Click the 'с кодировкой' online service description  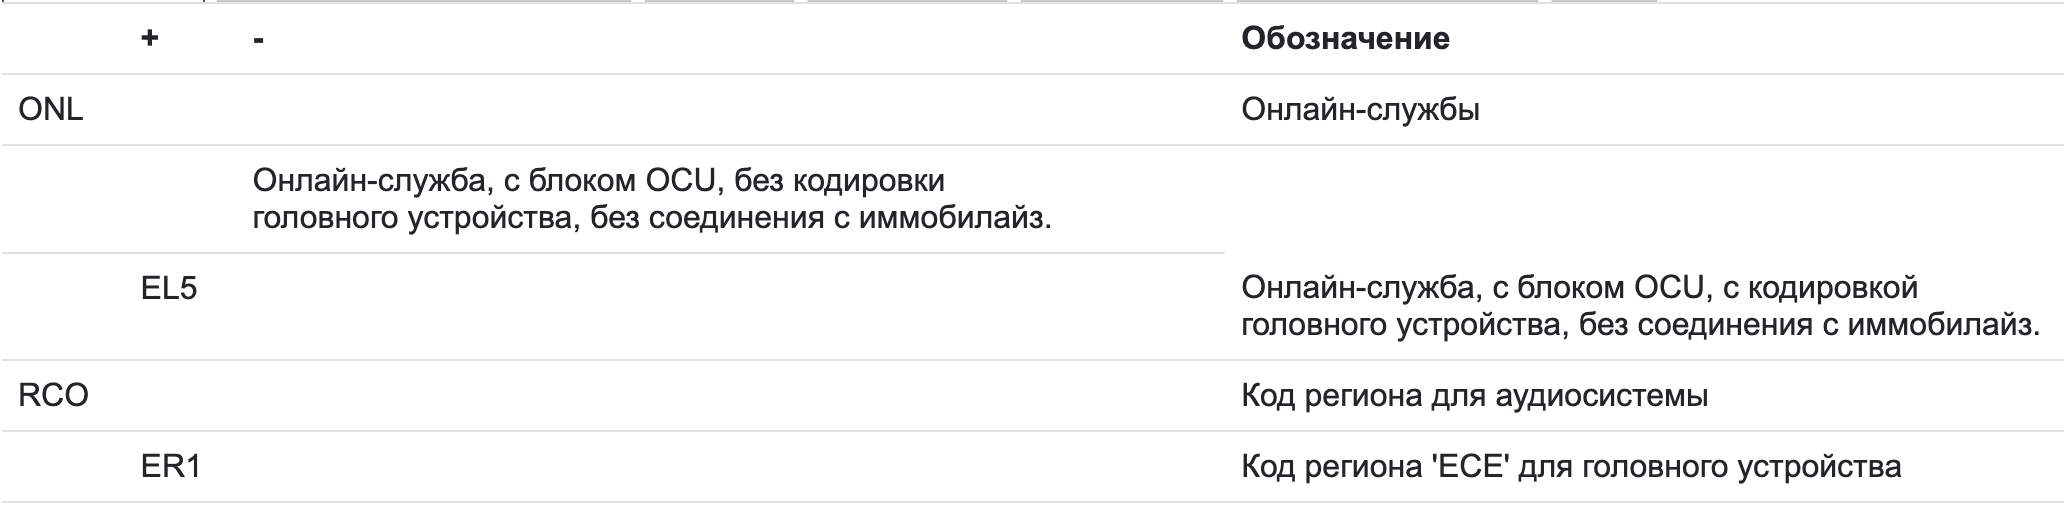(x=1640, y=306)
